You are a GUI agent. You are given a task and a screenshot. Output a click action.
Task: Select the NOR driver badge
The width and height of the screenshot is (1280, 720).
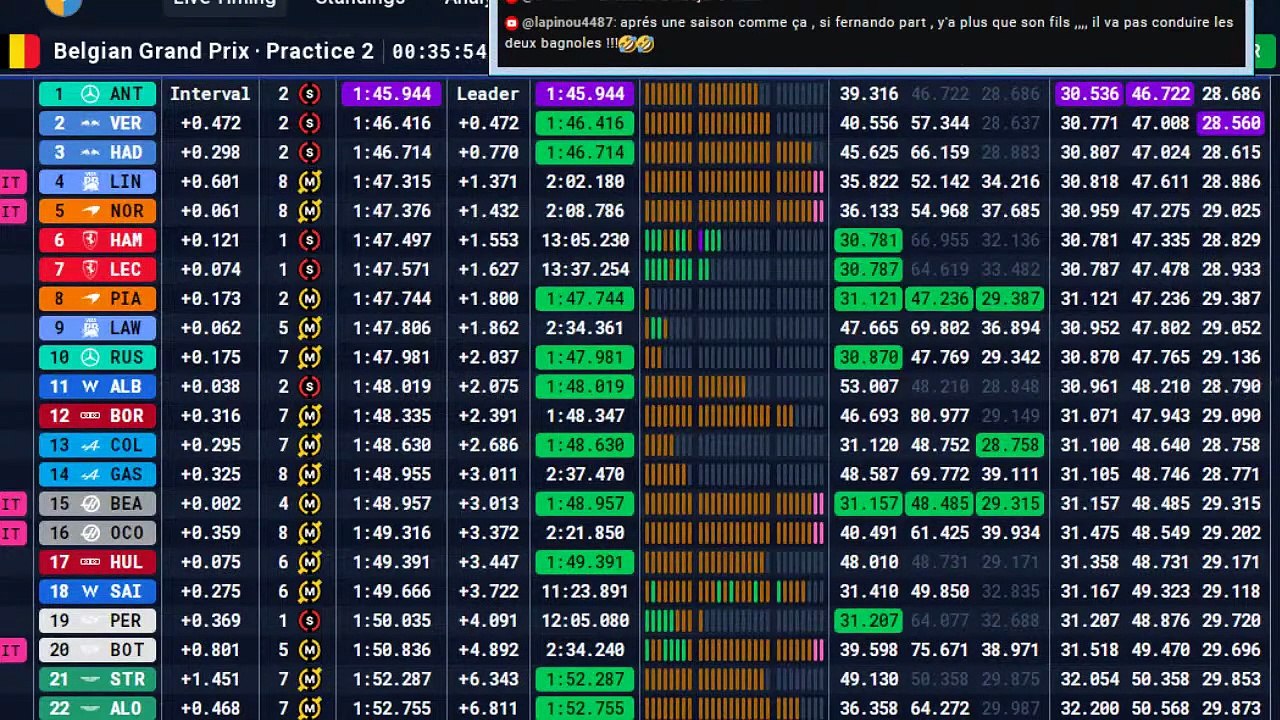tap(98, 211)
